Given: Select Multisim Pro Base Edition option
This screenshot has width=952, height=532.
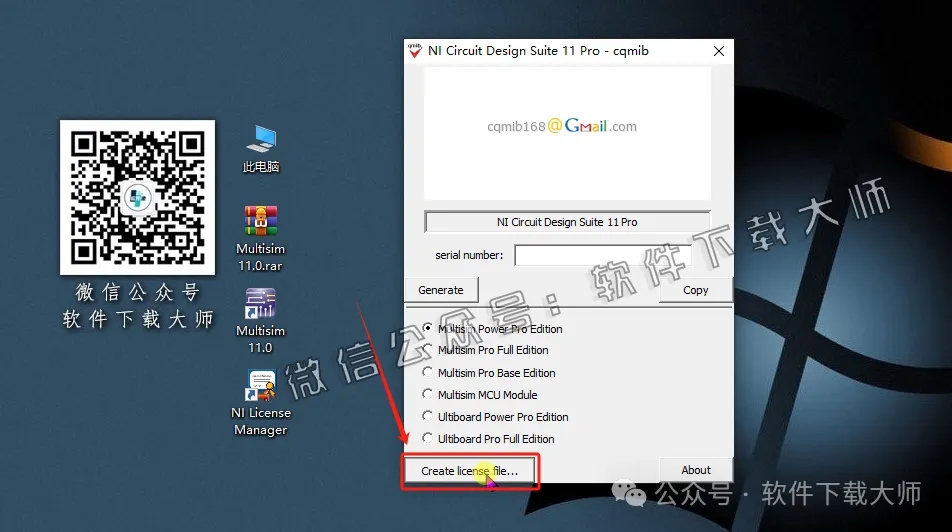Looking at the screenshot, I should (429, 373).
